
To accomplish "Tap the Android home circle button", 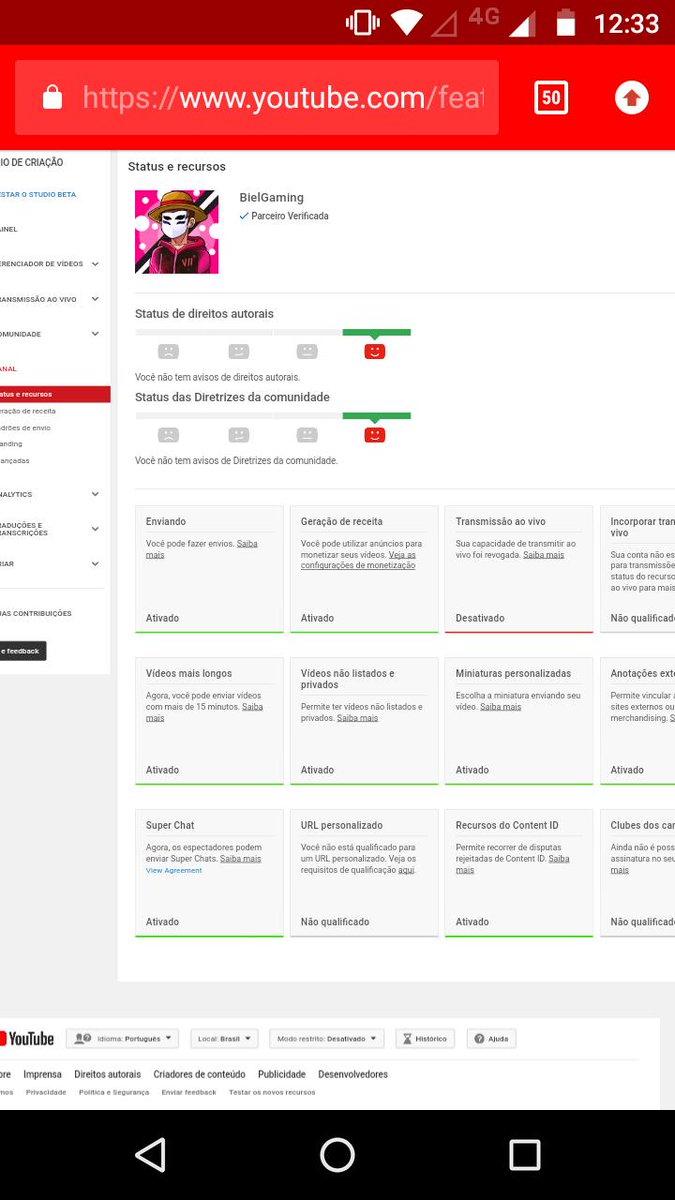I will pos(337,1155).
